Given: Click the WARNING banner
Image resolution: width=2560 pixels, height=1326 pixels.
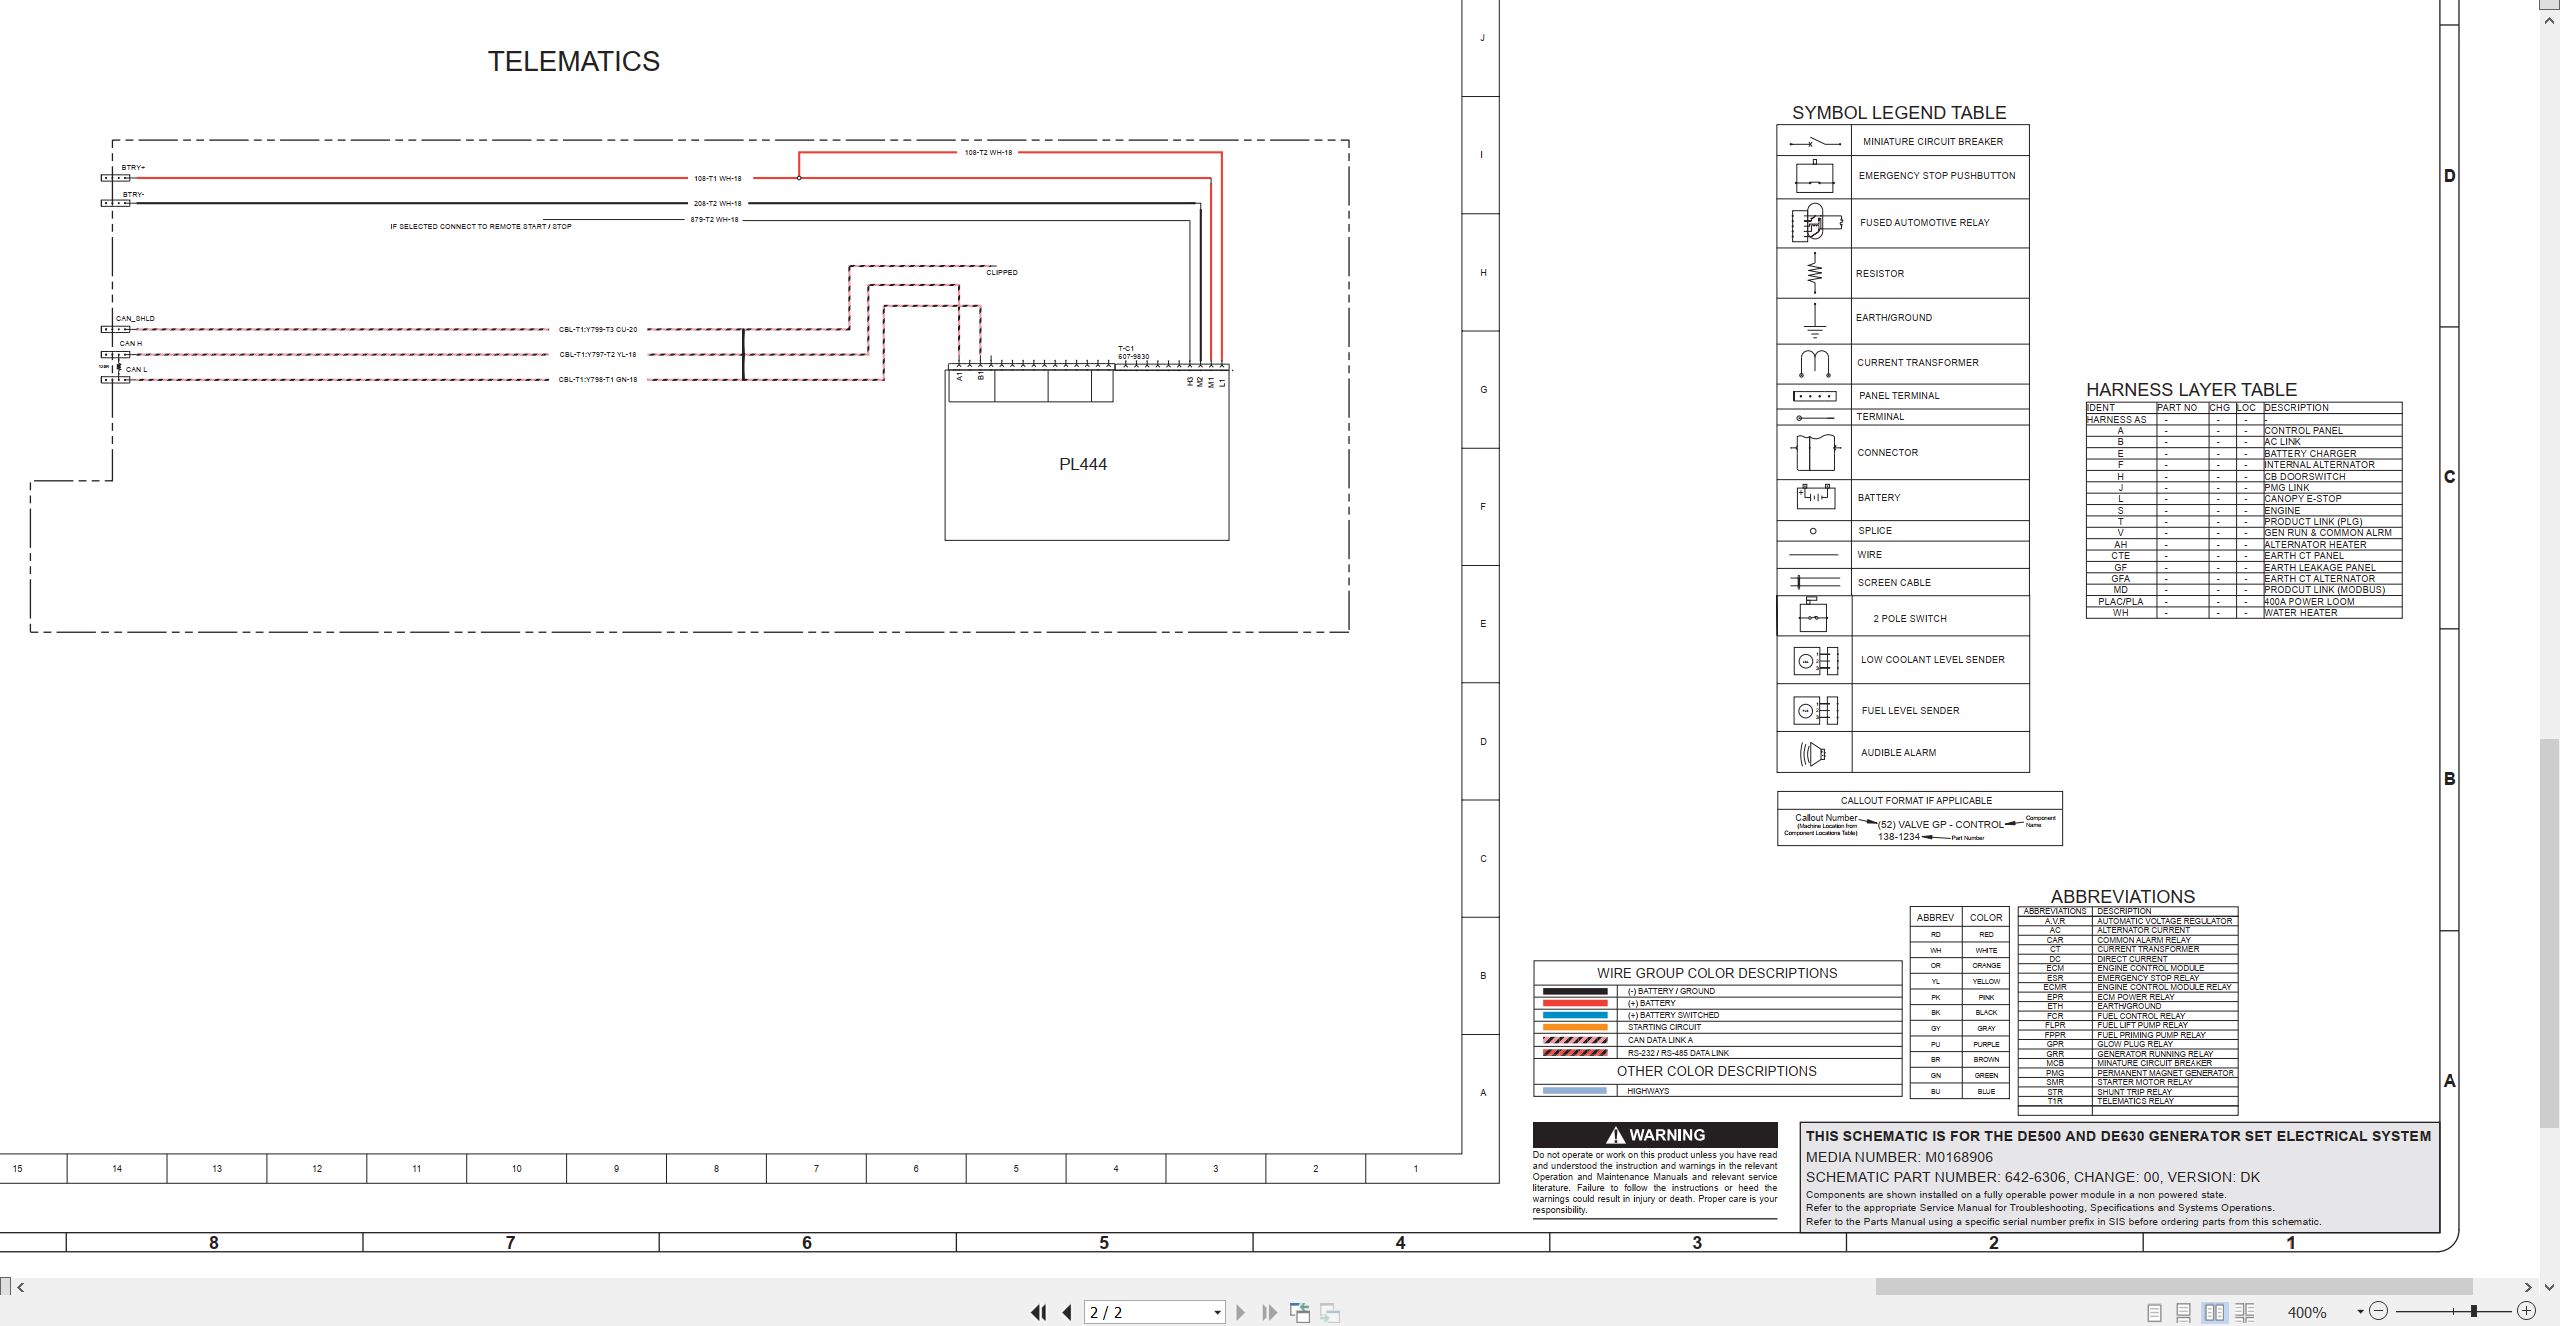Looking at the screenshot, I should click(1655, 1135).
